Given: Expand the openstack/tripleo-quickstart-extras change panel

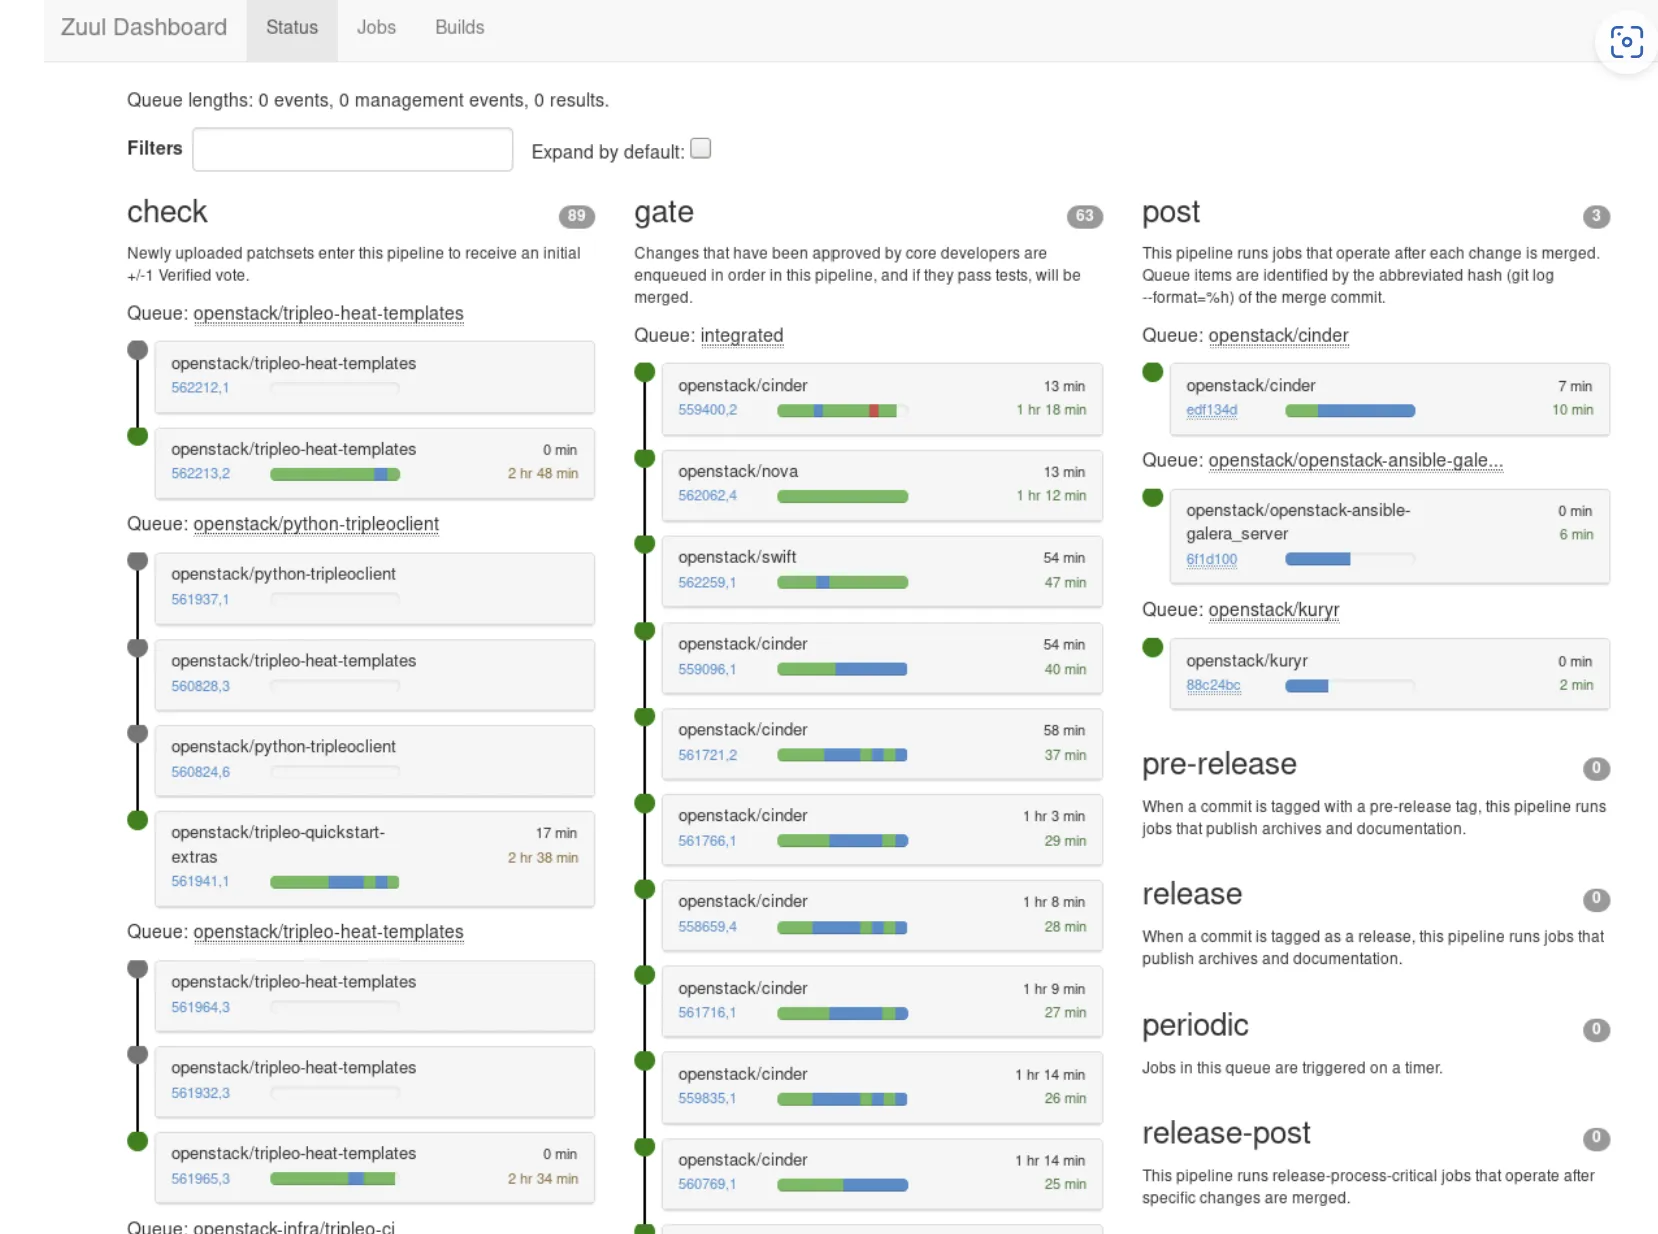Looking at the screenshot, I should click(x=375, y=858).
